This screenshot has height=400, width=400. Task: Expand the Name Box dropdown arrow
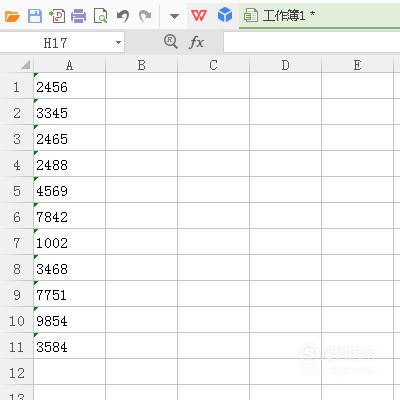(118, 43)
